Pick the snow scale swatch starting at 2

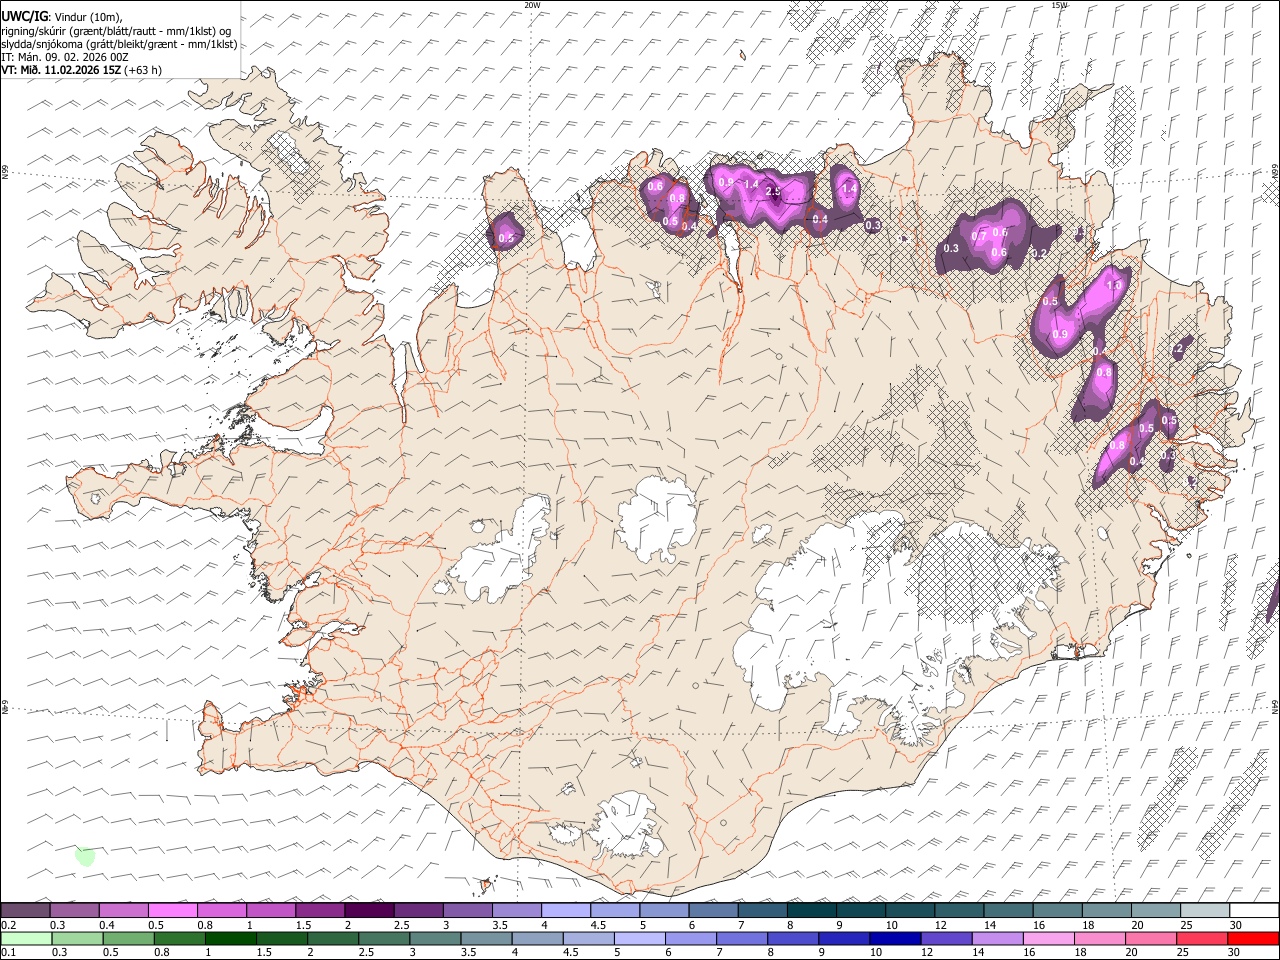point(369,911)
